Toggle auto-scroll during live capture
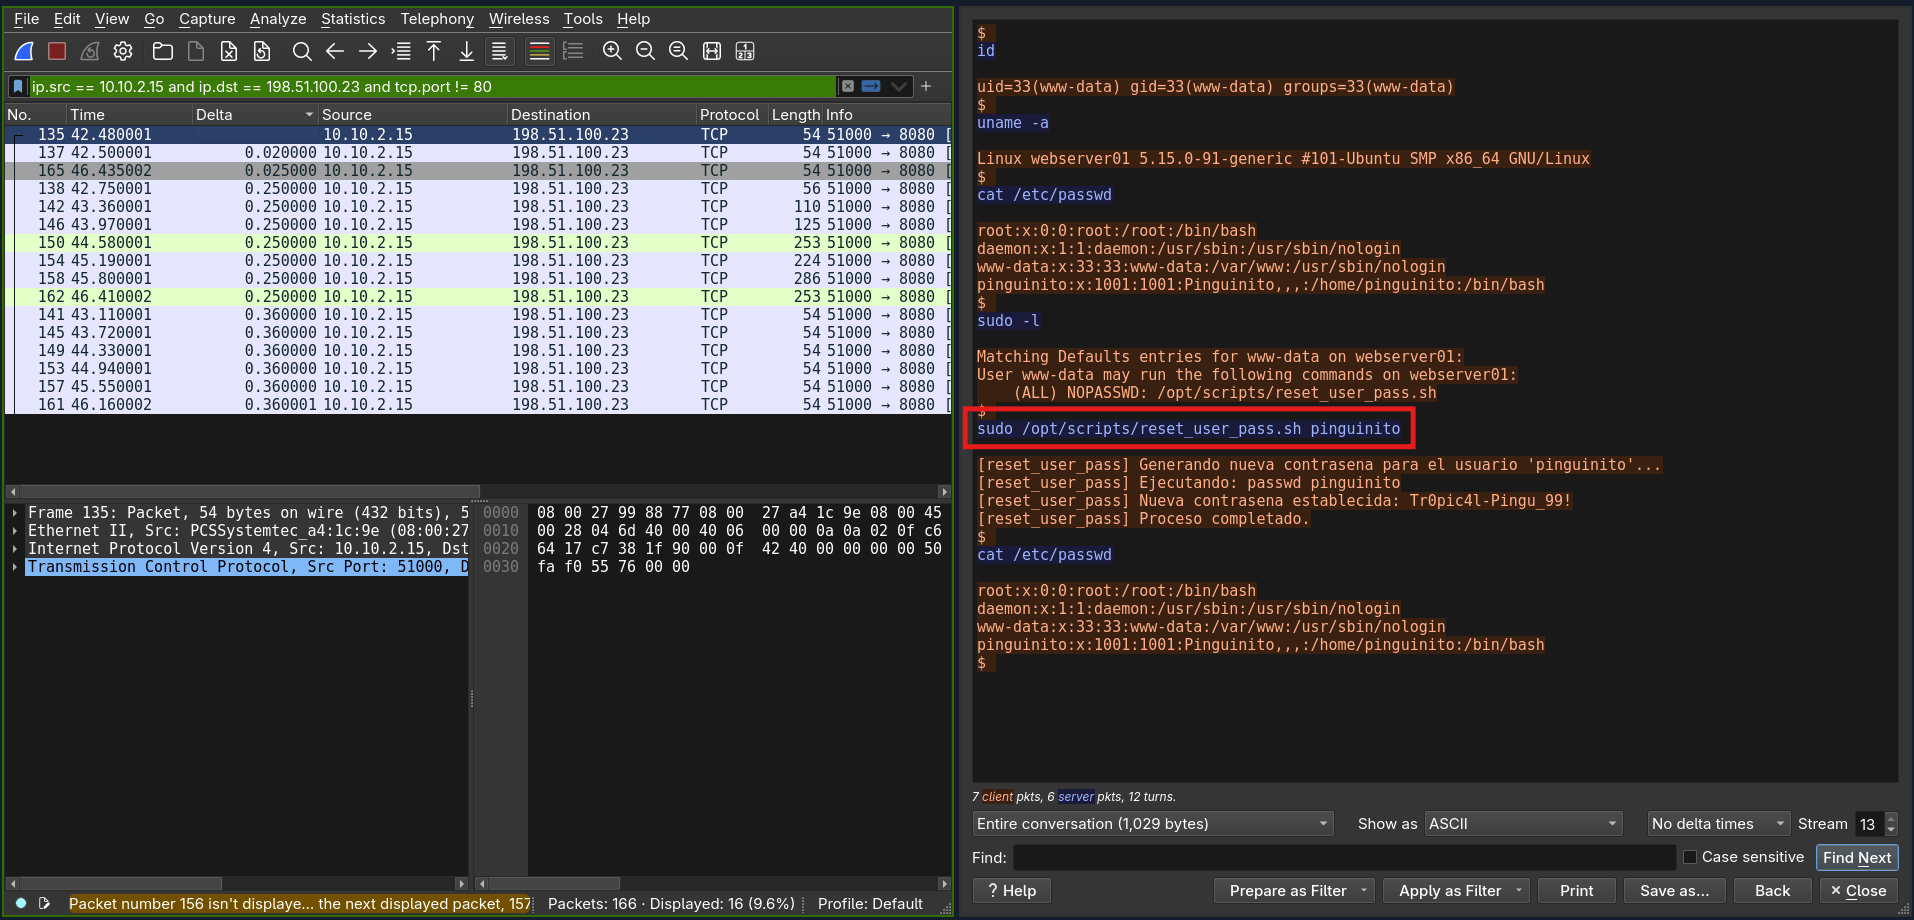Viewport: 1914px width, 920px height. pos(500,51)
